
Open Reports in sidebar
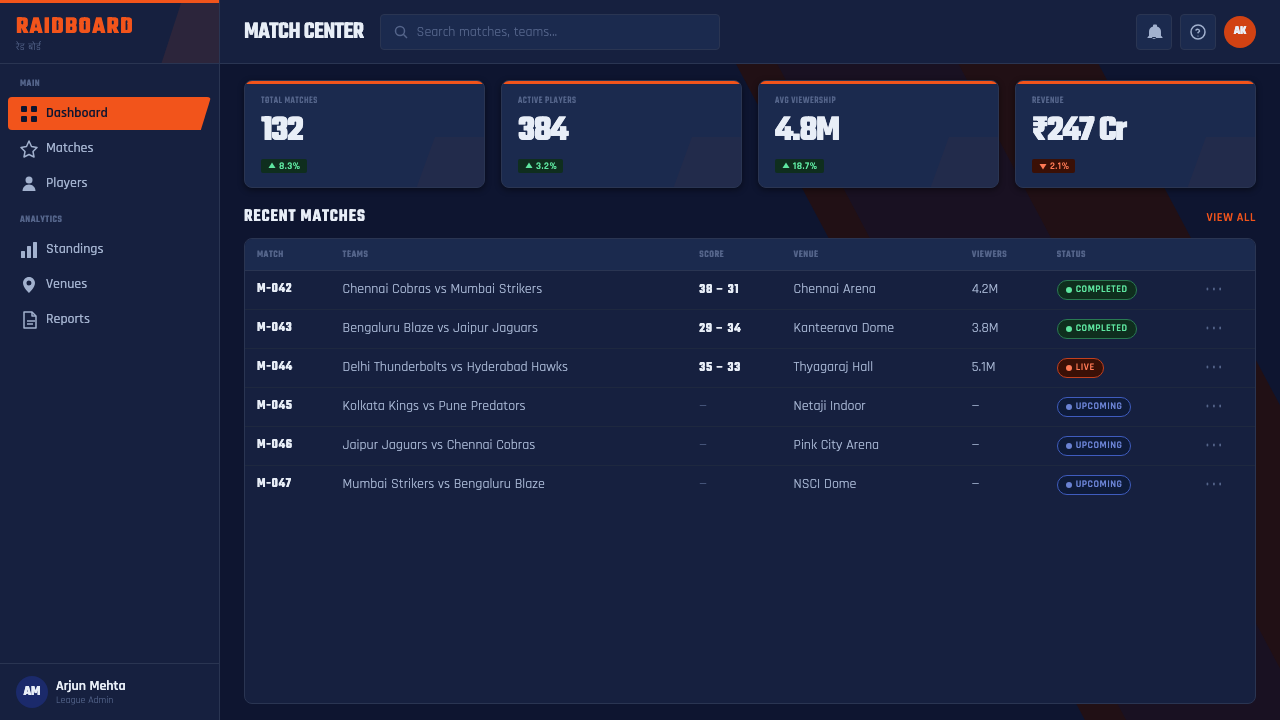click(109, 319)
